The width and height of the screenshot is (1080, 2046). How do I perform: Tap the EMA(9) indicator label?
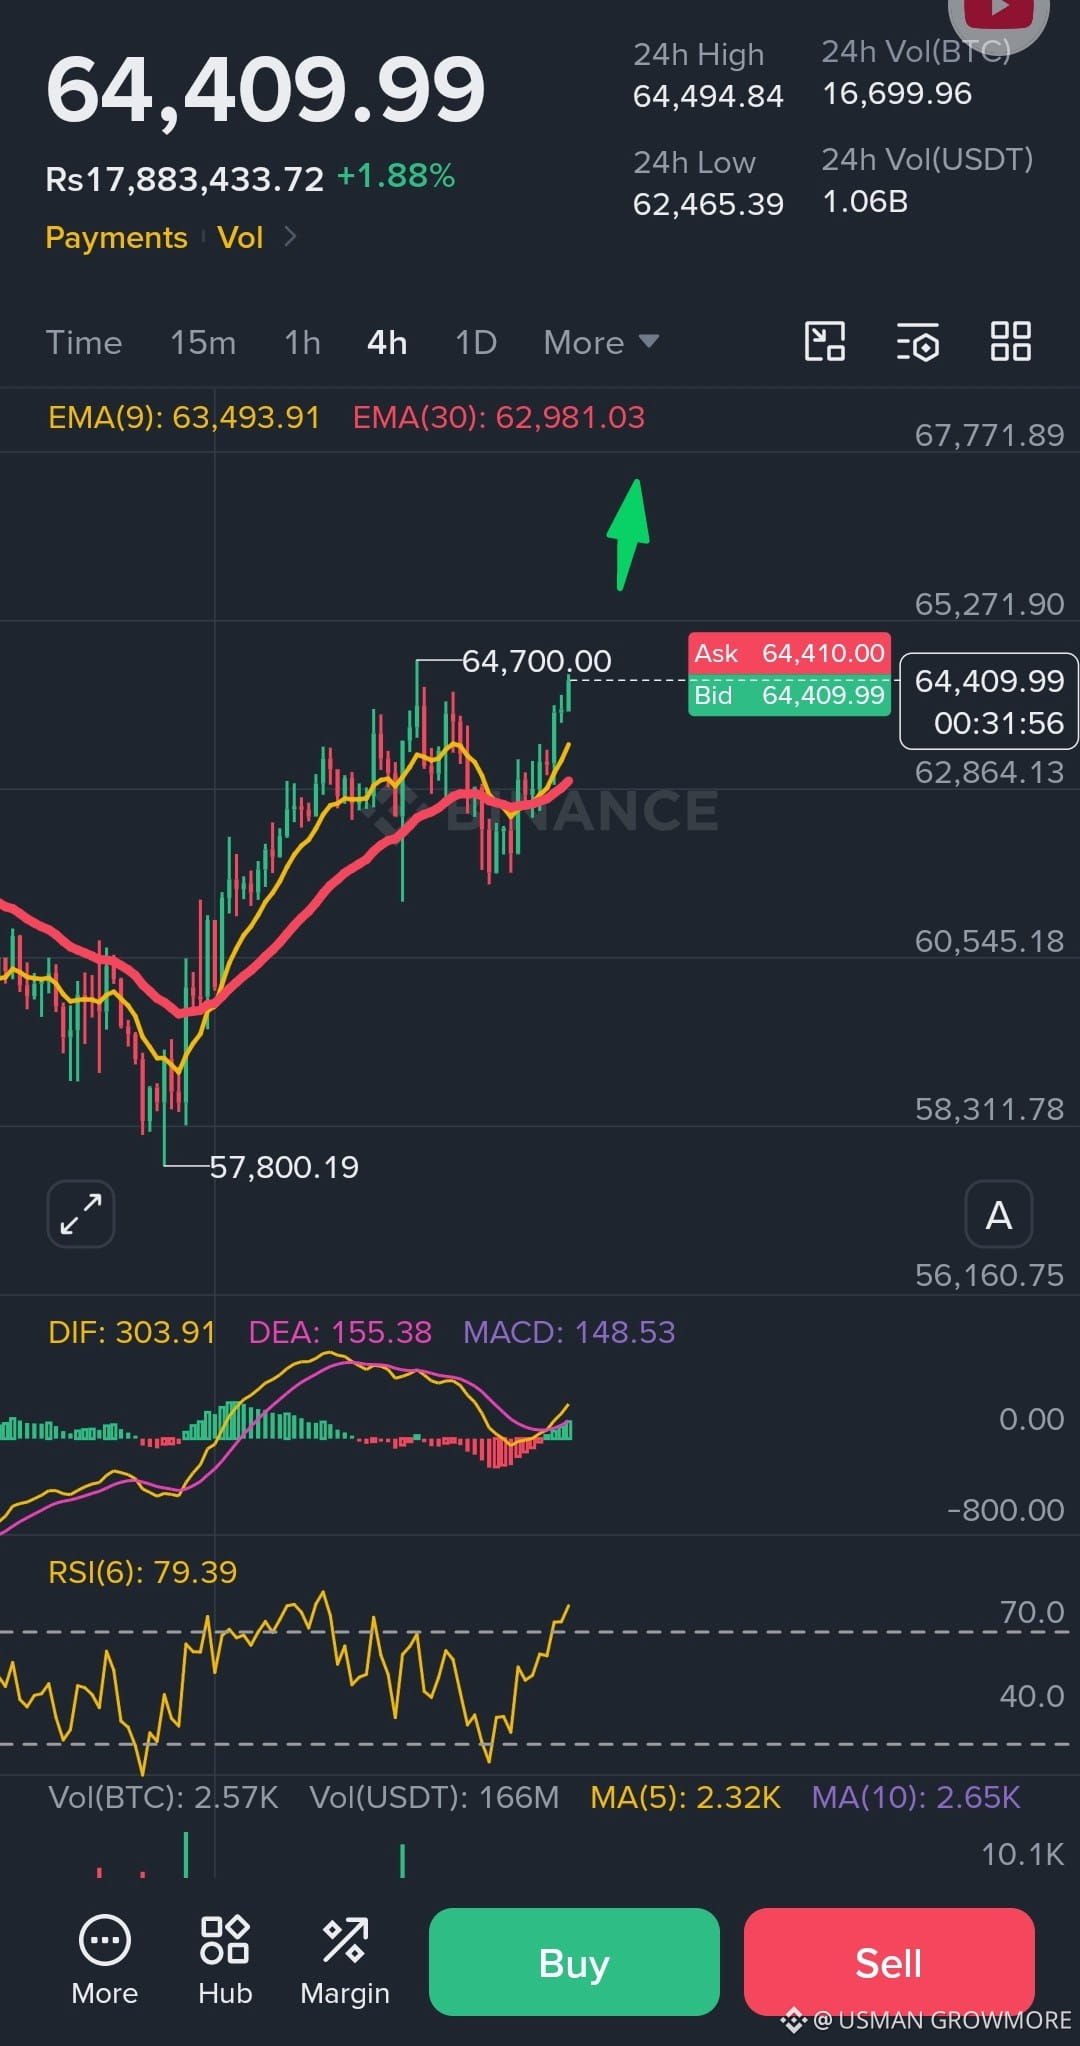tap(184, 417)
